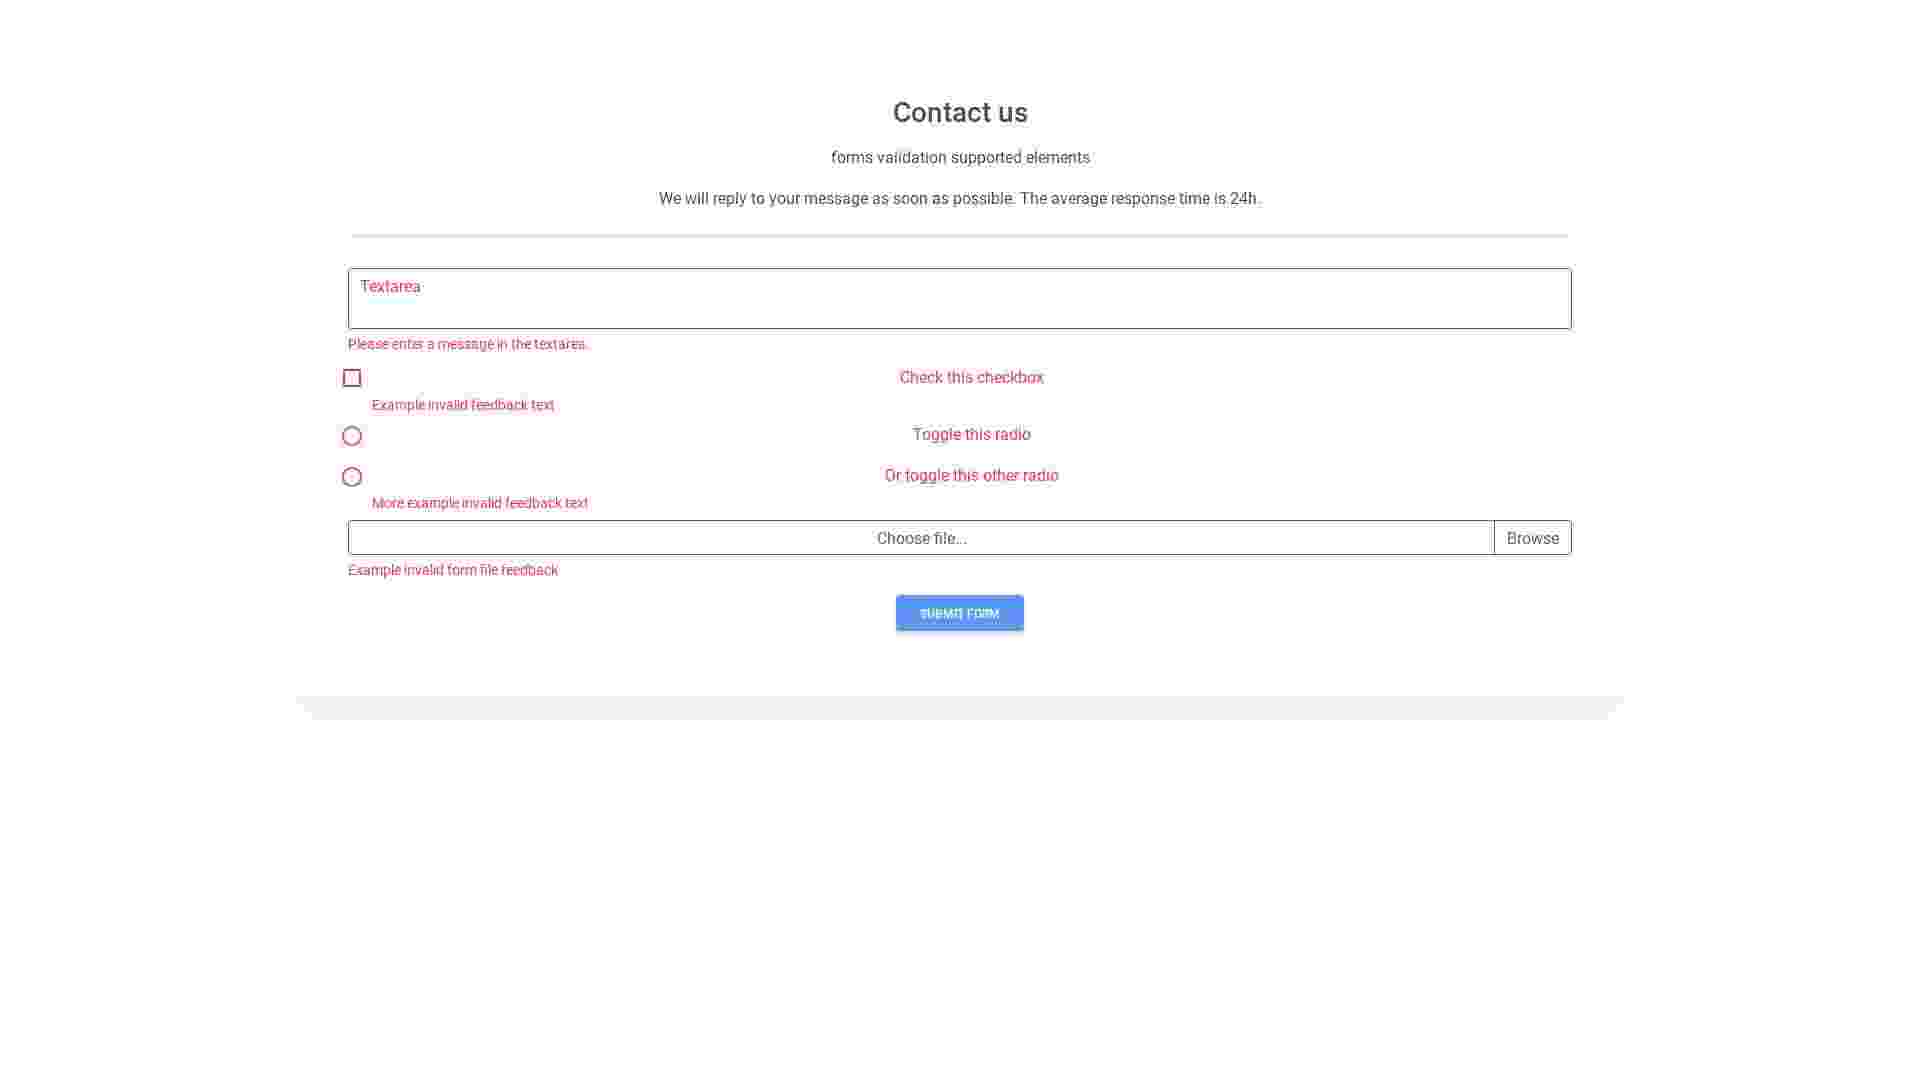Image resolution: width=1920 pixels, height=1080 pixels.
Task: Click the "Toggle this radio" label text
Action: (x=971, y=435)
